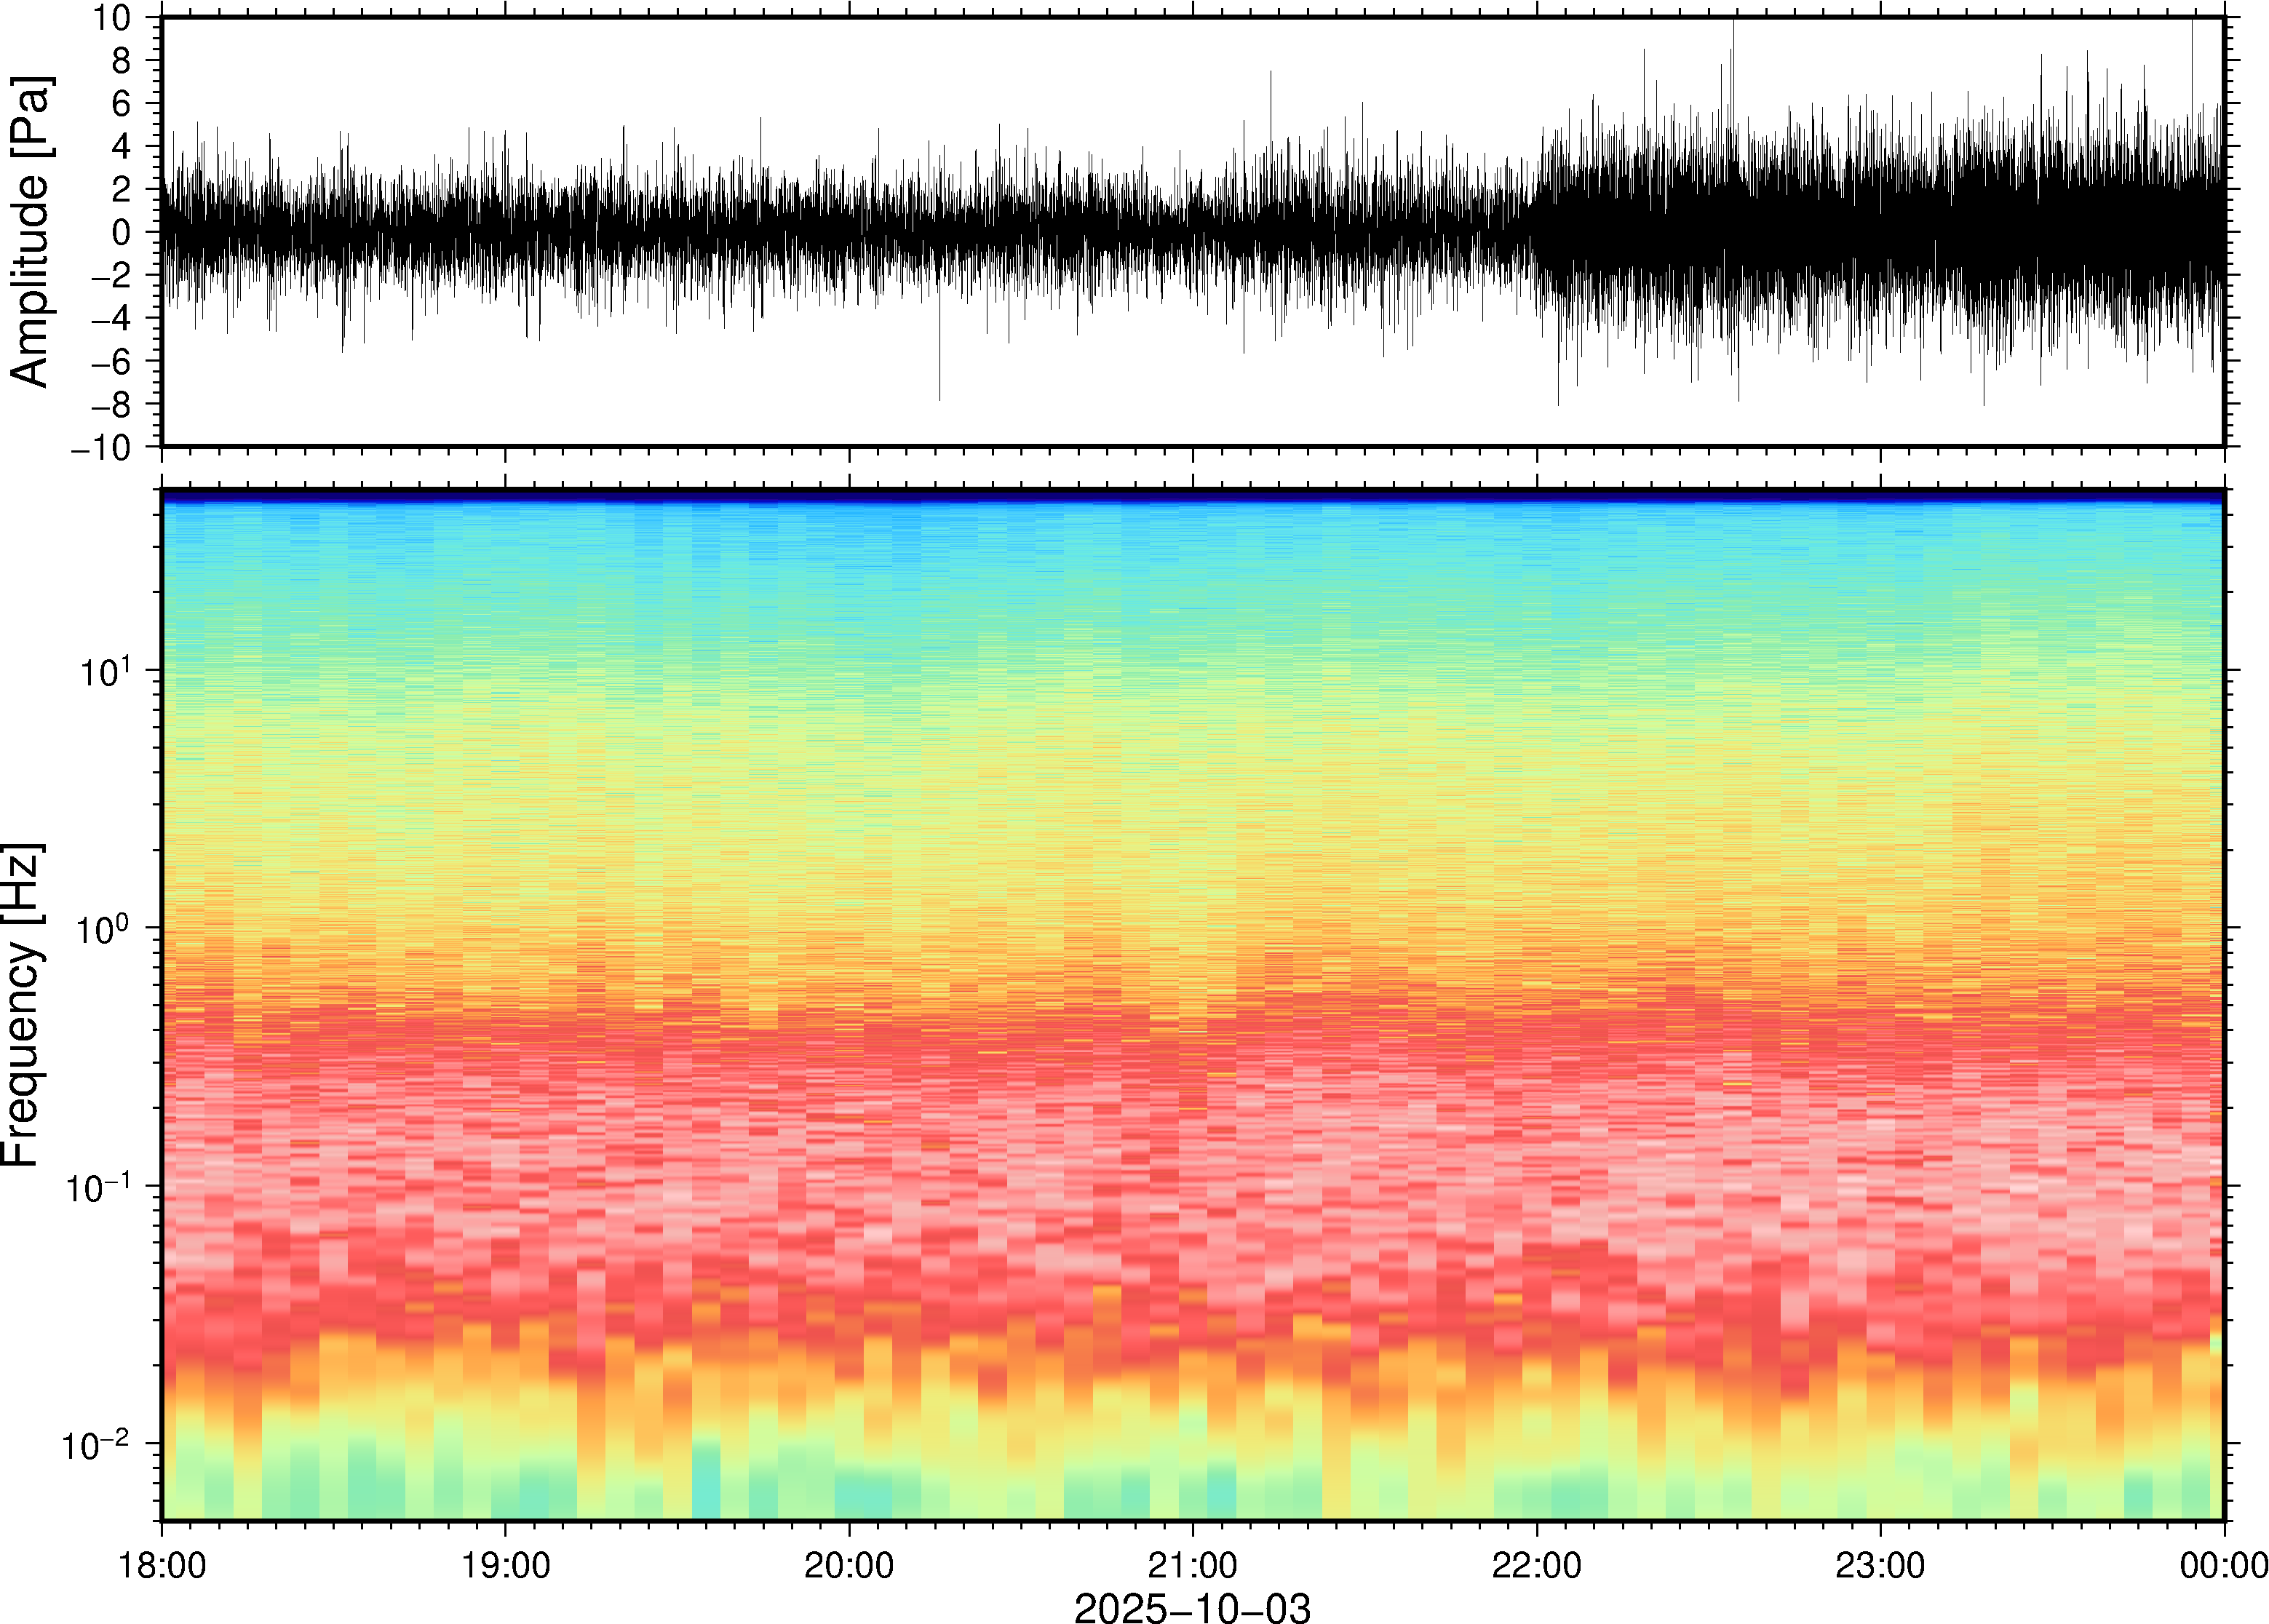Click the amplitude tick label 6
Image resolution: width=2269 pixels, height=1624 pixels.
122,104
